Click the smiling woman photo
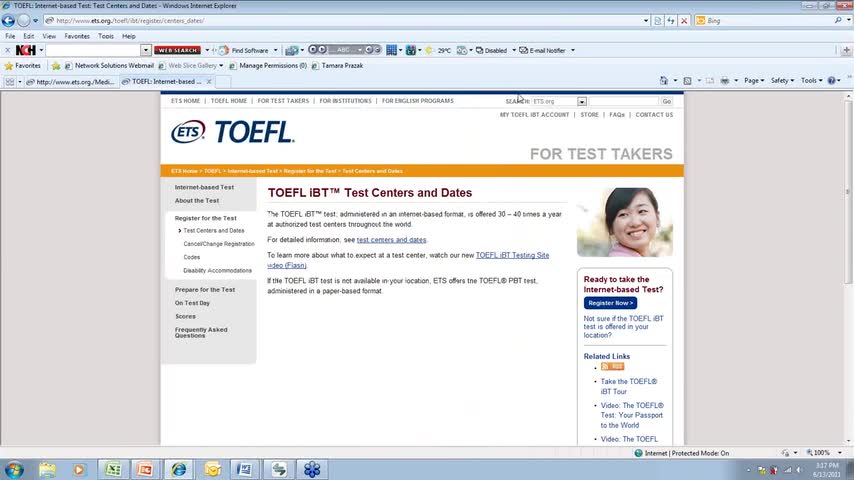Viewport: 854px width, 480px height. click(x=625, y=222)
